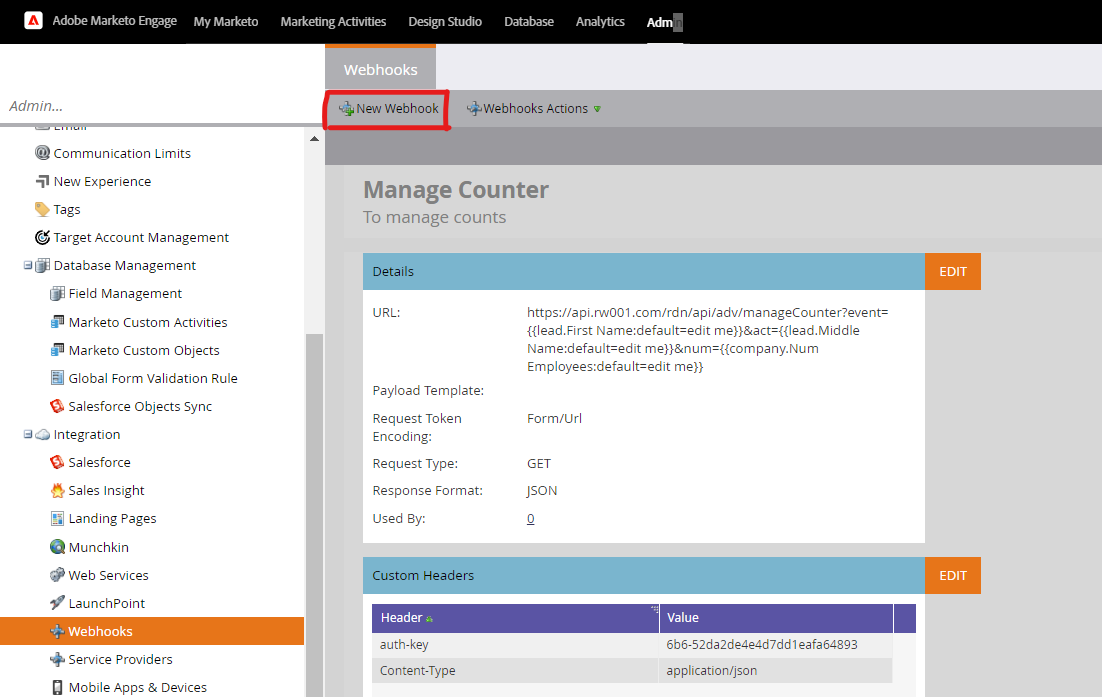Open Web Services tree item
The image size is (1102, 697).
[x=108, y=575]
